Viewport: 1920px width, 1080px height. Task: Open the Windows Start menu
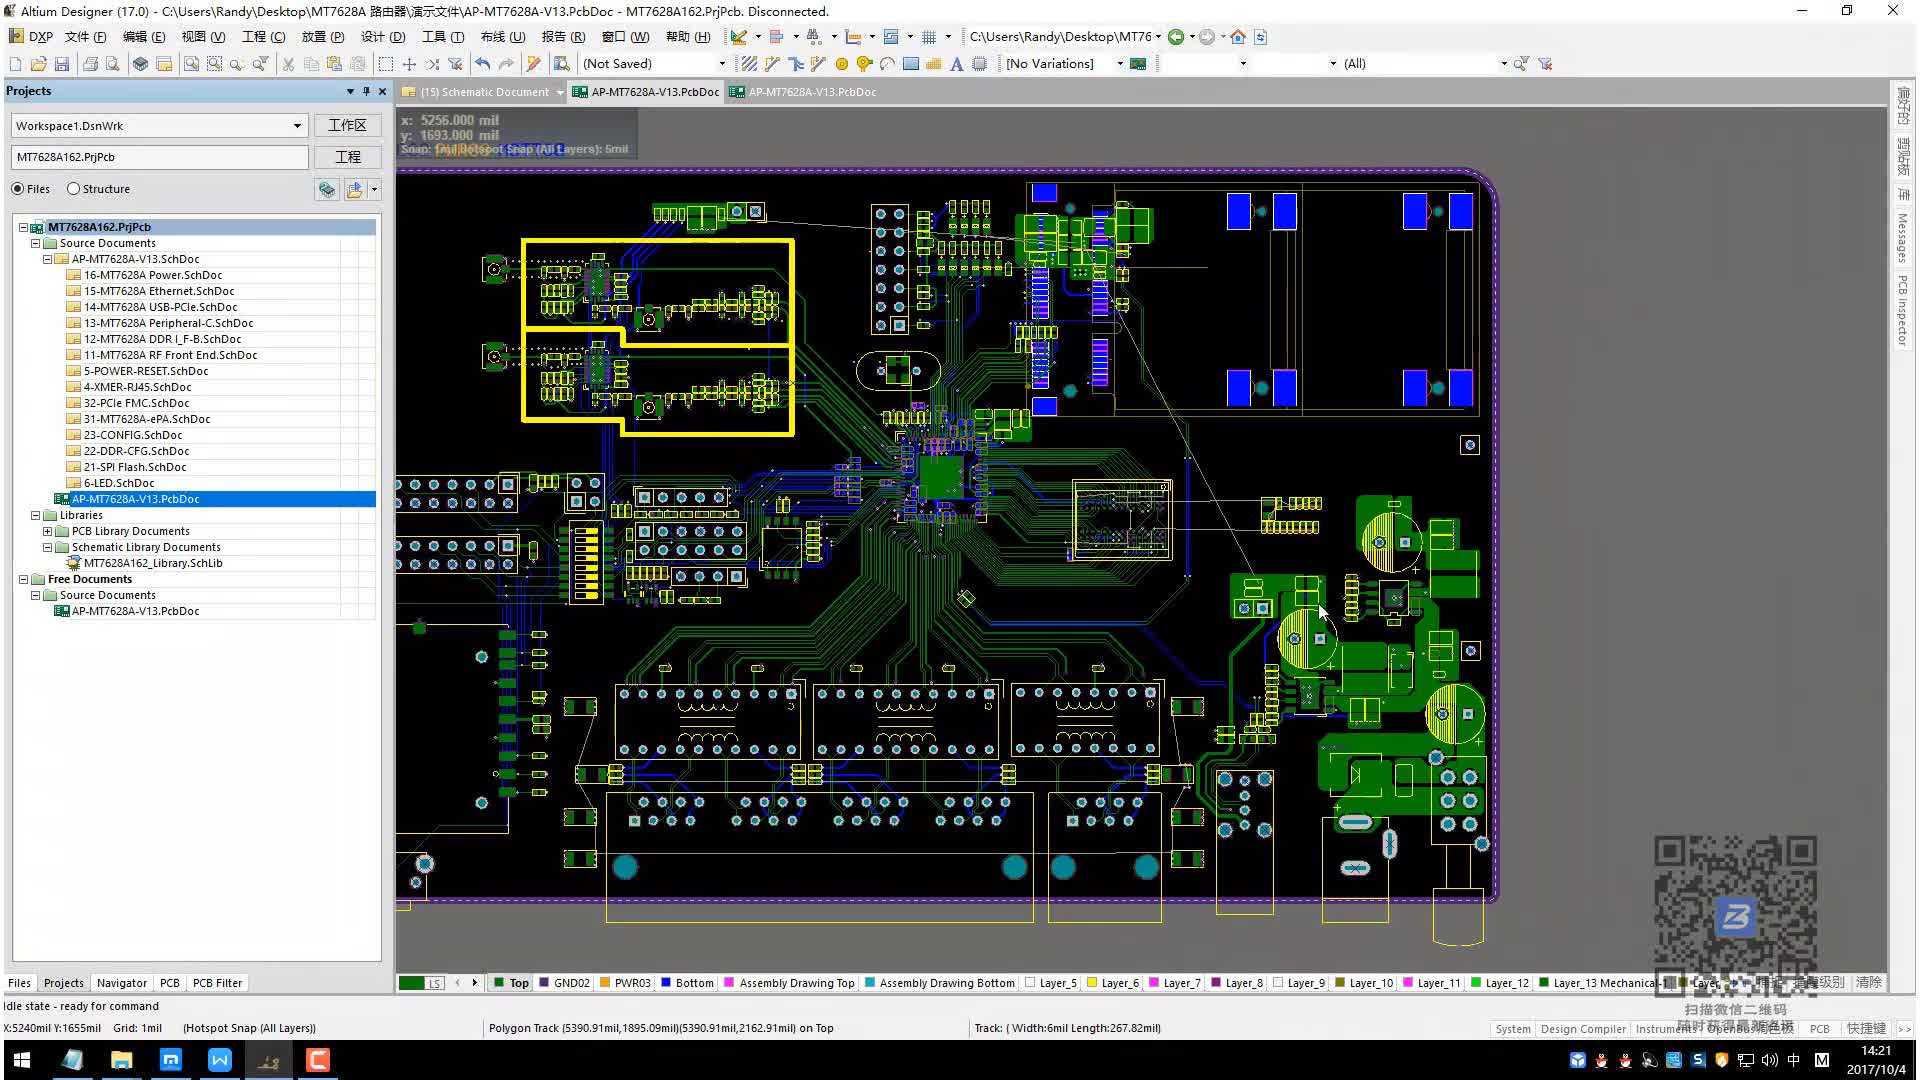click(x=22, y=1060)
